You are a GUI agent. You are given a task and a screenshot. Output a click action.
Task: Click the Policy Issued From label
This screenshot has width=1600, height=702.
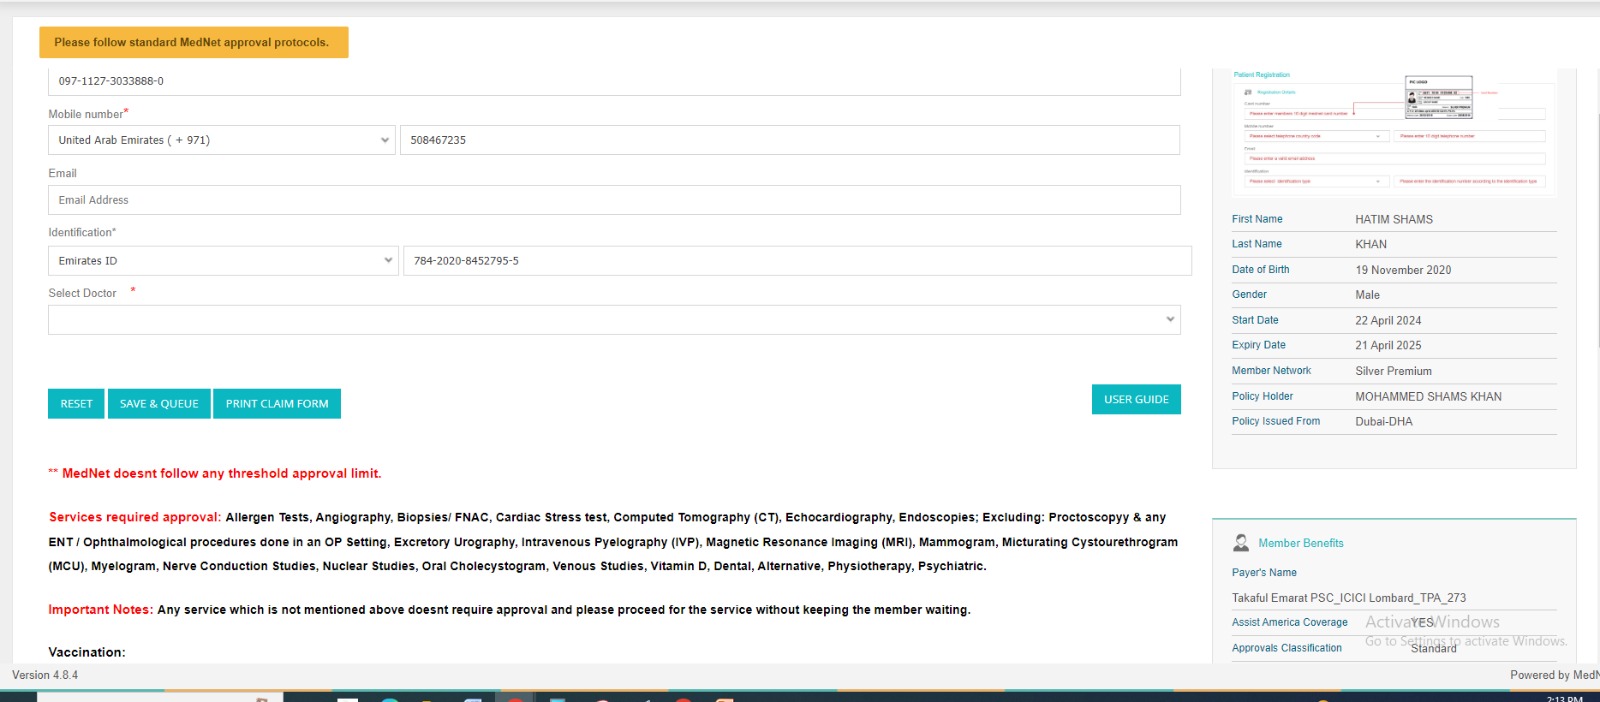pos(1276,422)
